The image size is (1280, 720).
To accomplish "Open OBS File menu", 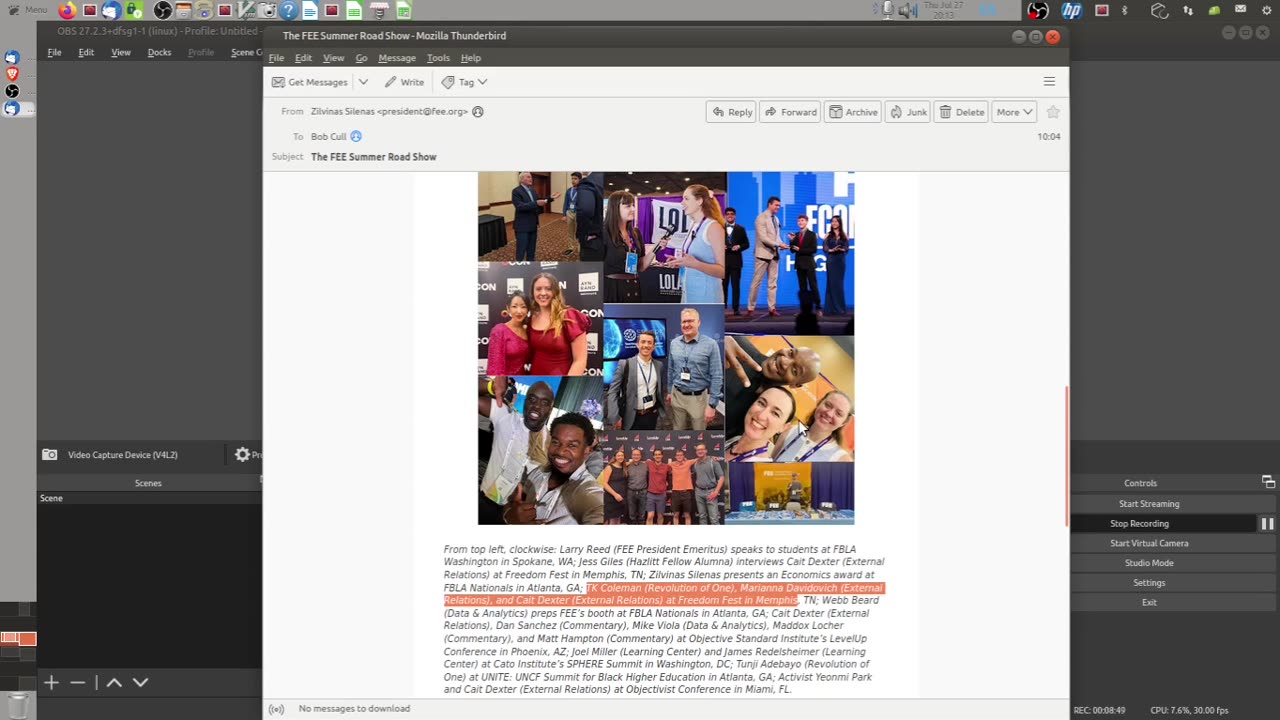I will (55, 52).
